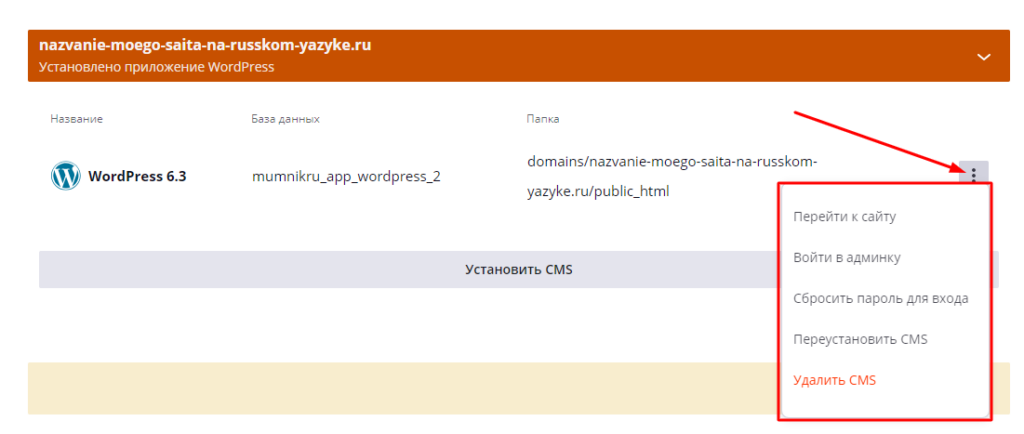Select 'Перейти к сайту' menu item
1024x434 pixels.
click(844, 217)
